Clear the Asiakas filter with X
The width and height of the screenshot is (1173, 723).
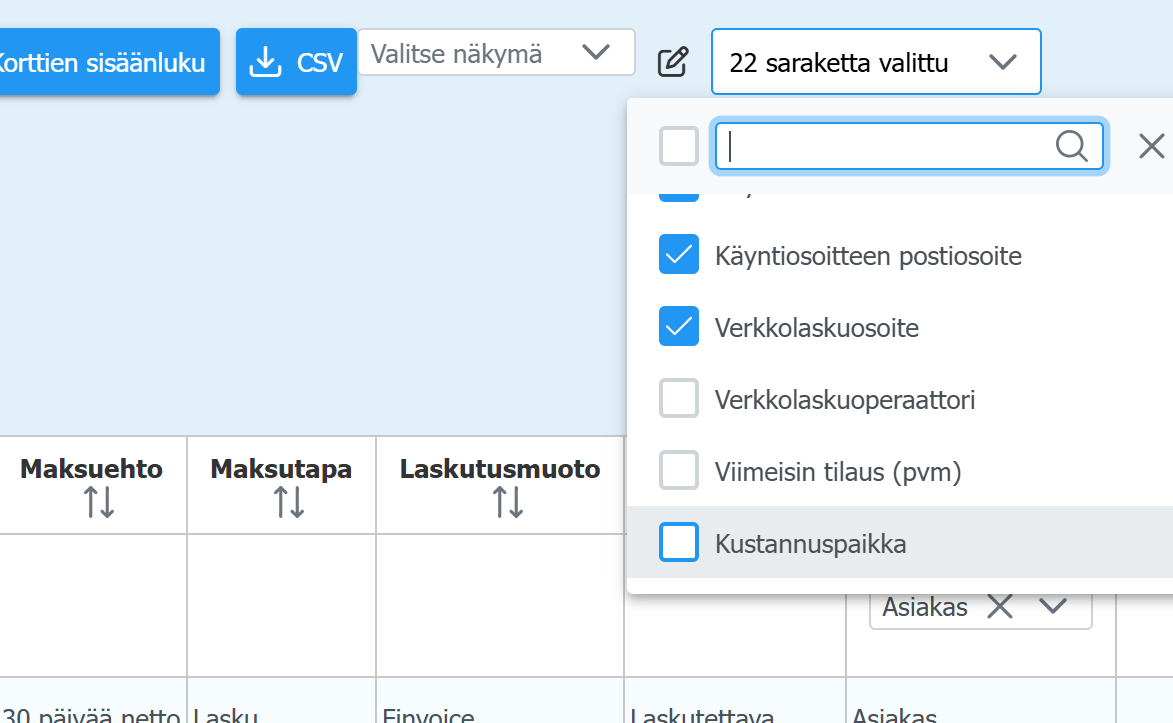1000,606
